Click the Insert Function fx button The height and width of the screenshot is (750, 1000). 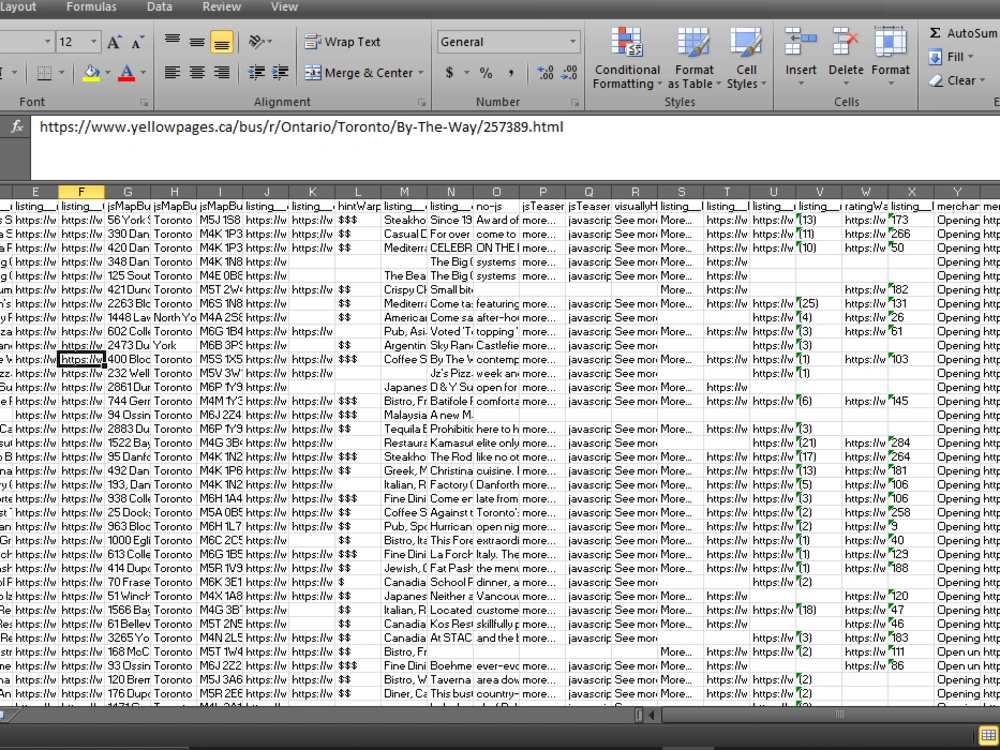tap(17, 126)
